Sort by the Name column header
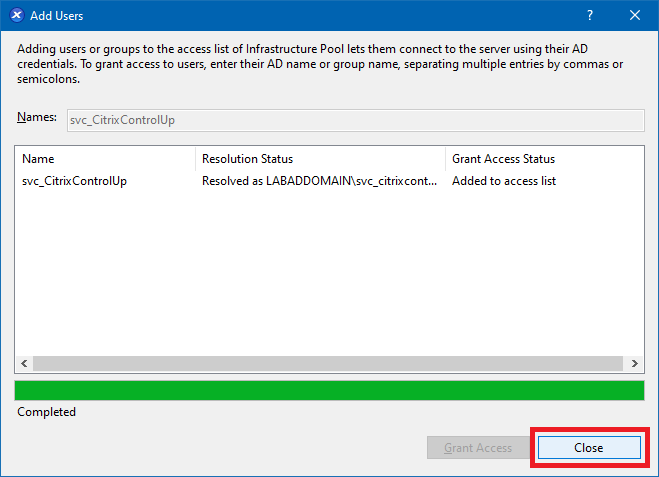The width and height of the screenshot is (659, 477). point(105,159)
